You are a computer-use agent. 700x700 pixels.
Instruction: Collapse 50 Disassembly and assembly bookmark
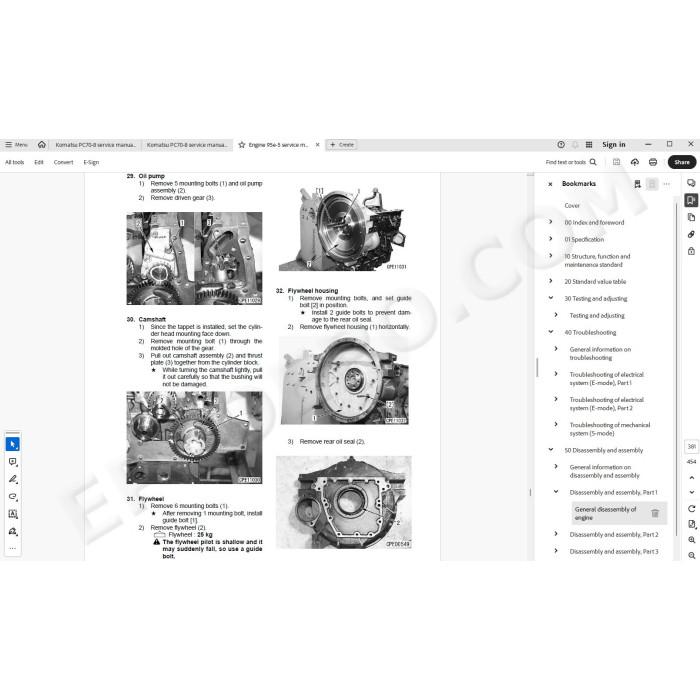pos(550,450)
